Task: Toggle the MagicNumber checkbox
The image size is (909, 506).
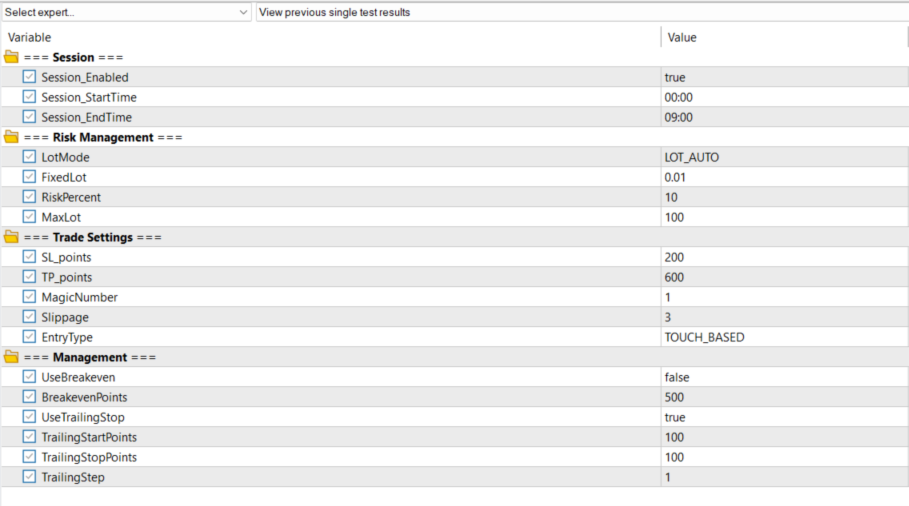Action: click(29, 297)
